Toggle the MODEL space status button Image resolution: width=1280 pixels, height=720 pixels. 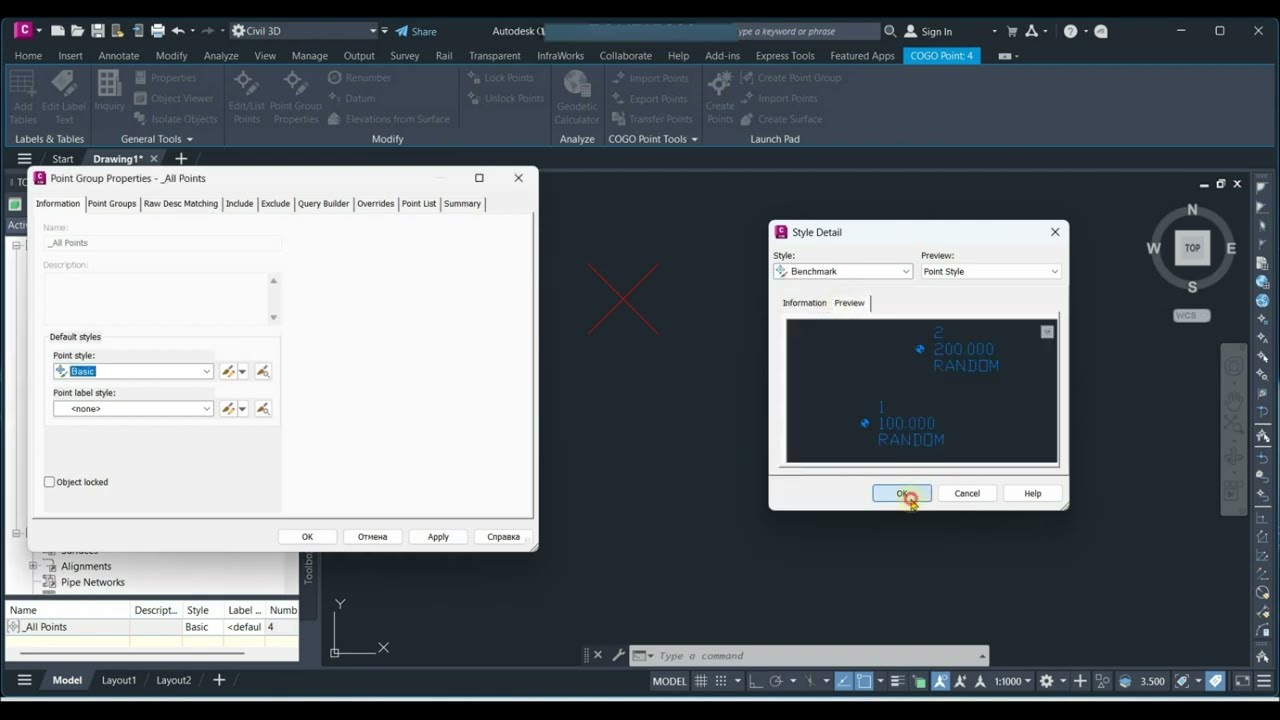tap(669, 681)
